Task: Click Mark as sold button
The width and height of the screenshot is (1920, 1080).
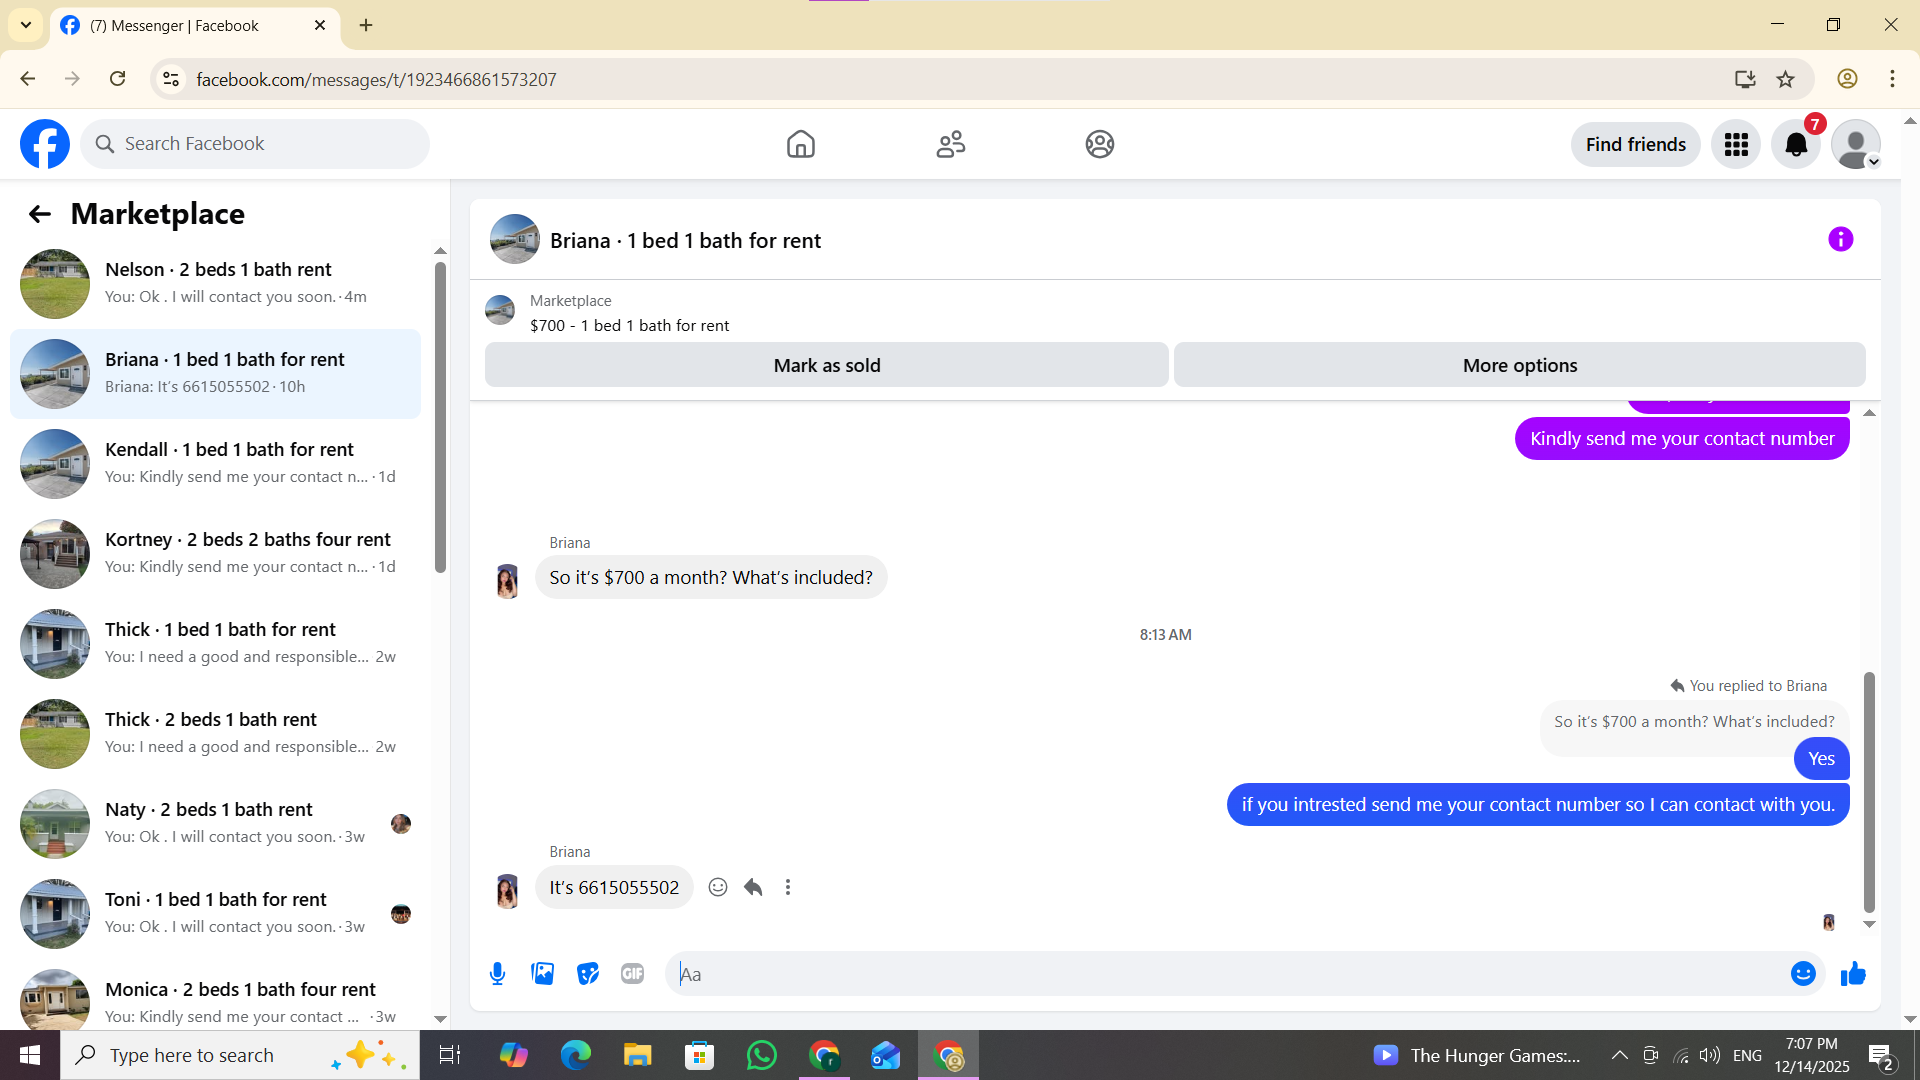Action: coord(826,365)
